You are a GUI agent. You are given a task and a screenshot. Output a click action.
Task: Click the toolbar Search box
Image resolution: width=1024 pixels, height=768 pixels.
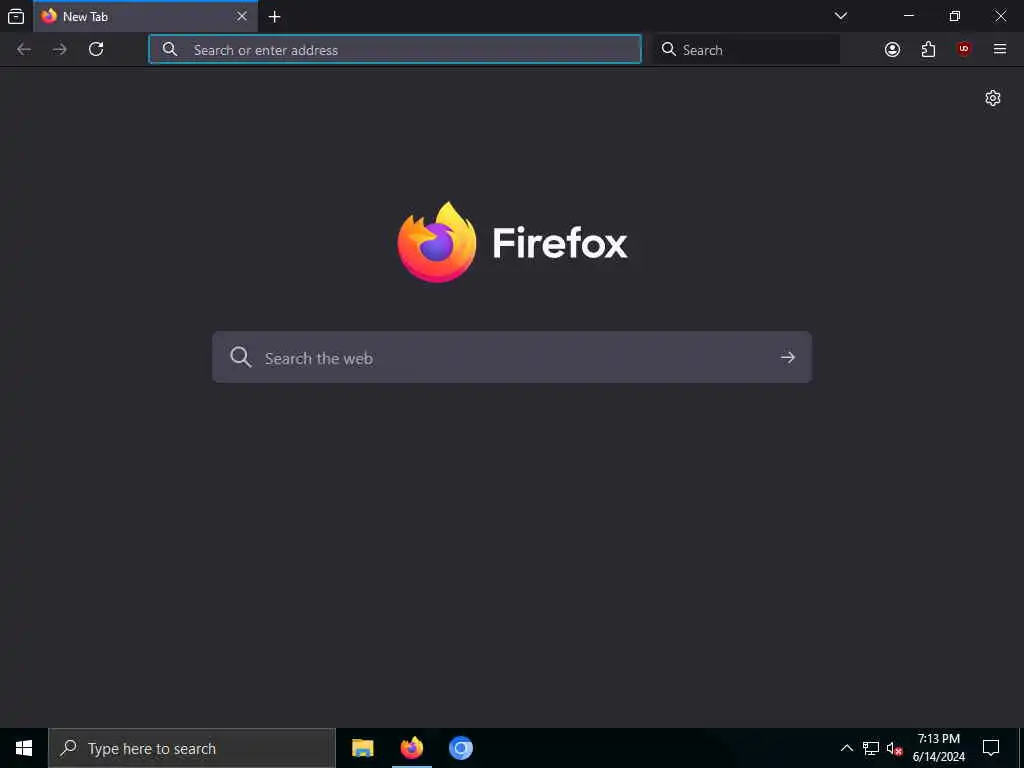coord(746,50)
